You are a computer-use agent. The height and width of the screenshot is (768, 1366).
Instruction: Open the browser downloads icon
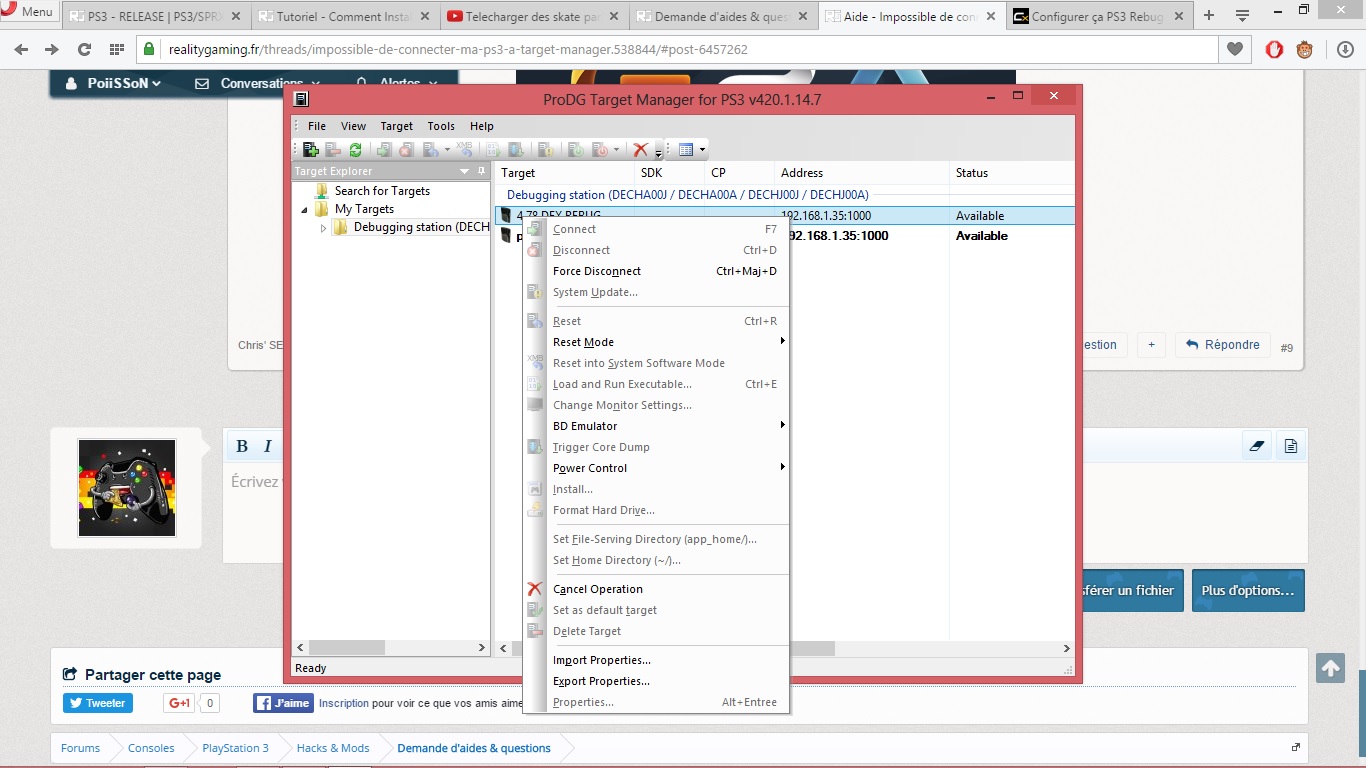coord(1346,50)
